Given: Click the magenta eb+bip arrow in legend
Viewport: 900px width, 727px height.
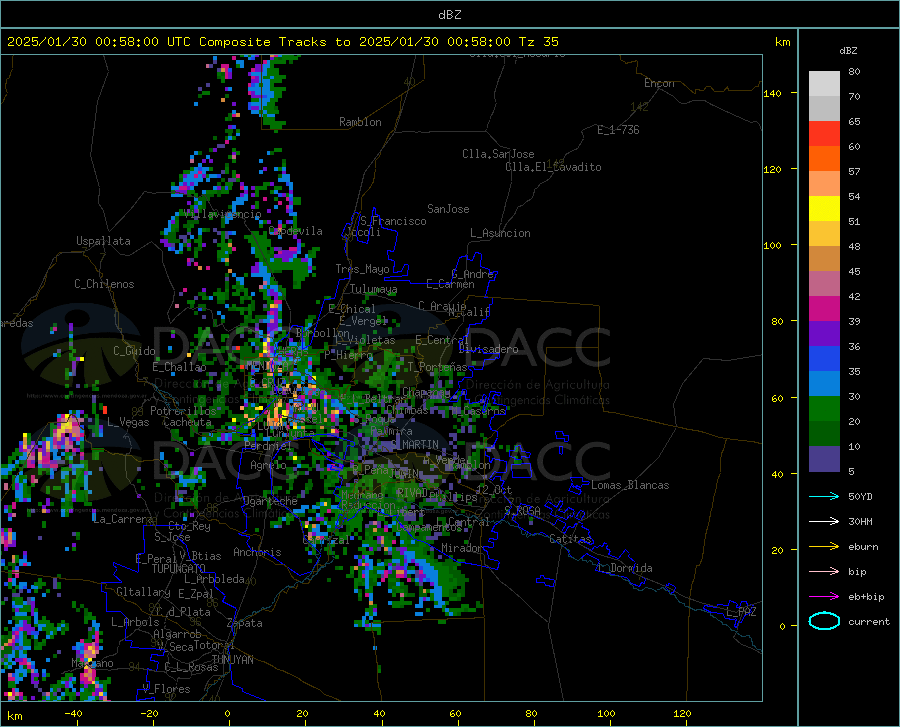Looking at the screenshot, I should click(x=824, y=597).
